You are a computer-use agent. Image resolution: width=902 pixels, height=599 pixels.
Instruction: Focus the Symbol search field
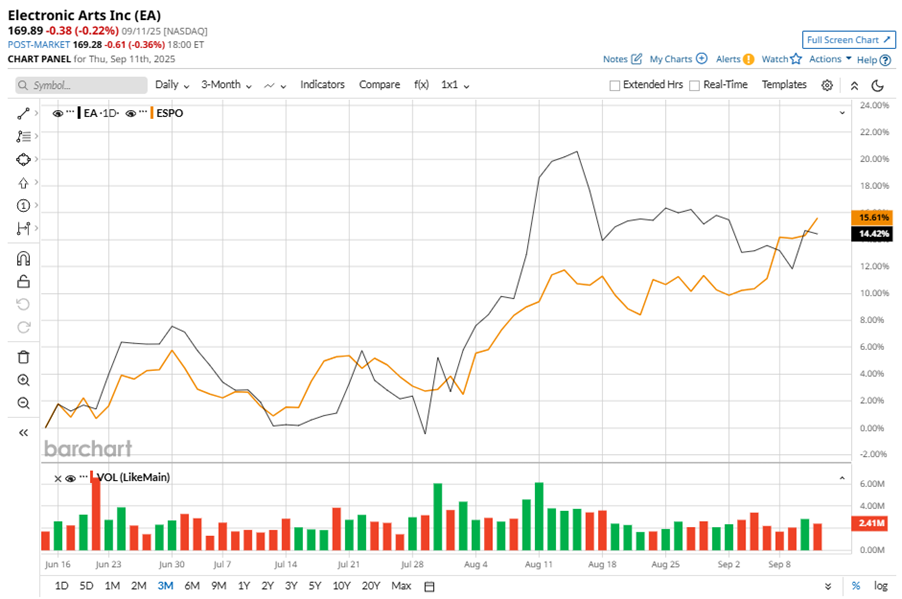point(81,85)
